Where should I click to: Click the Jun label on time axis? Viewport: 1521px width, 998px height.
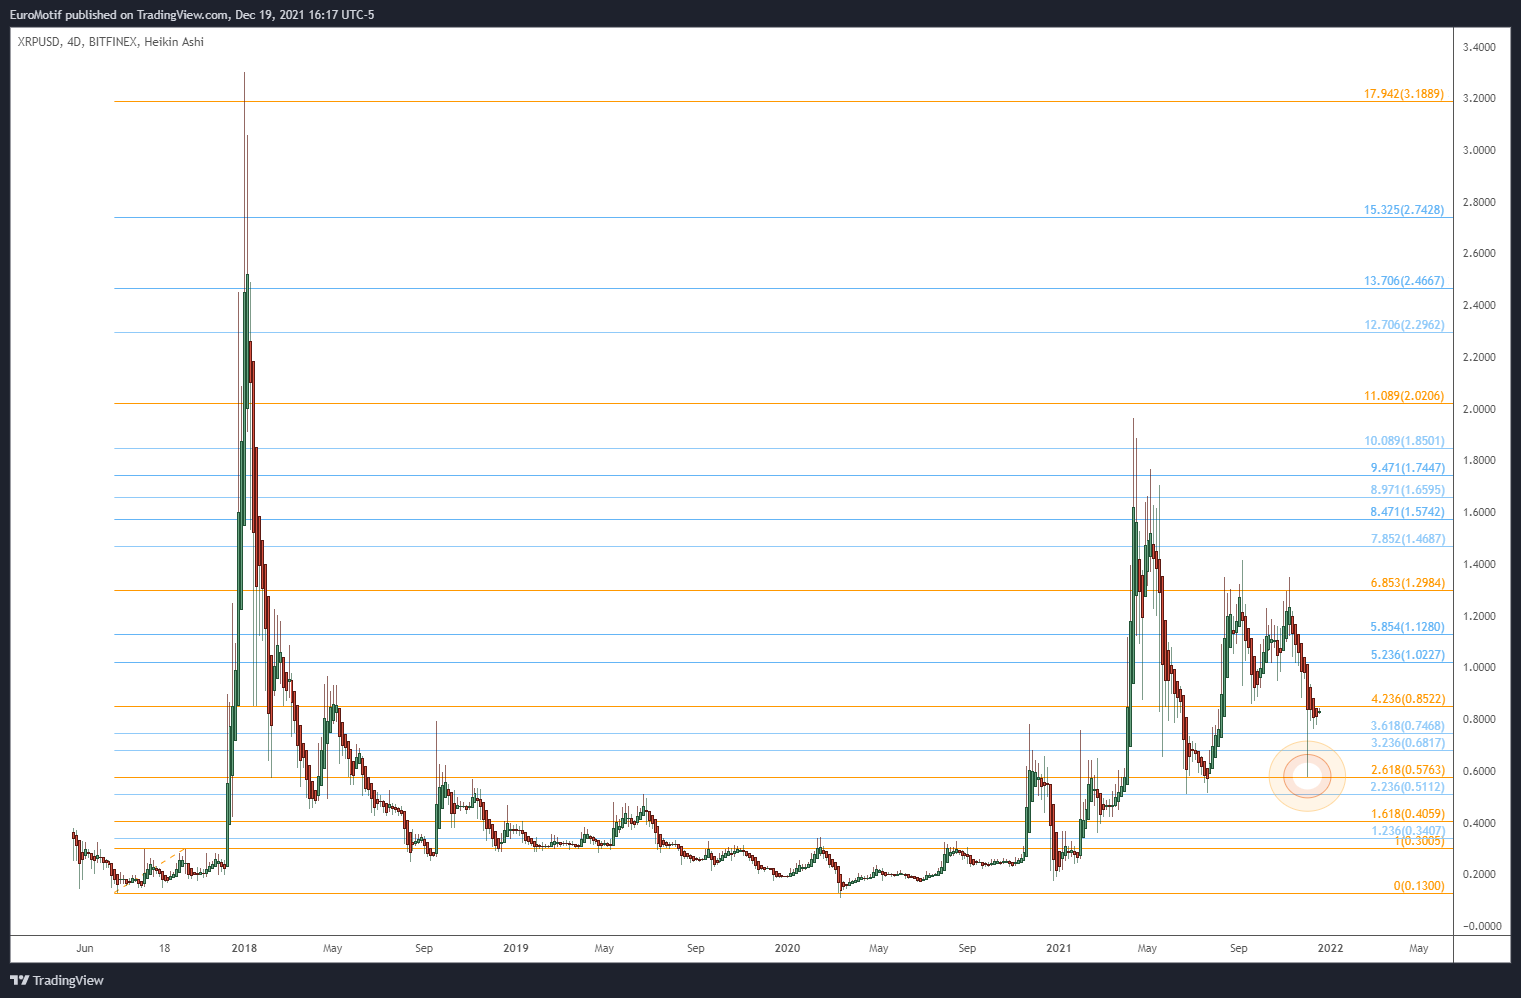(x=85, y=948)
